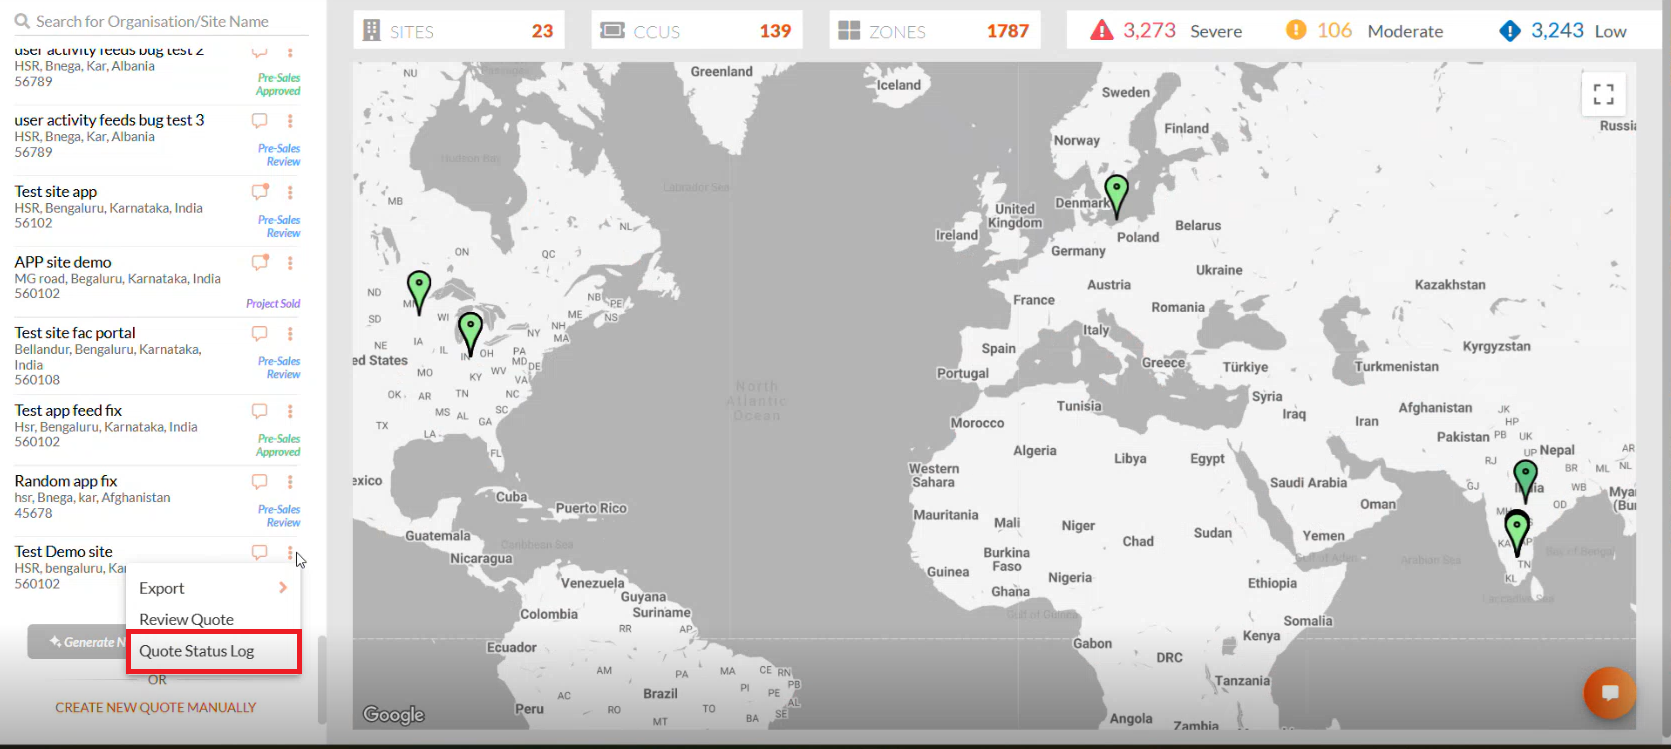Select site 'user activity feeds bug test 3'
This screenshot has width=1671, height=749.
click(109, 120)
